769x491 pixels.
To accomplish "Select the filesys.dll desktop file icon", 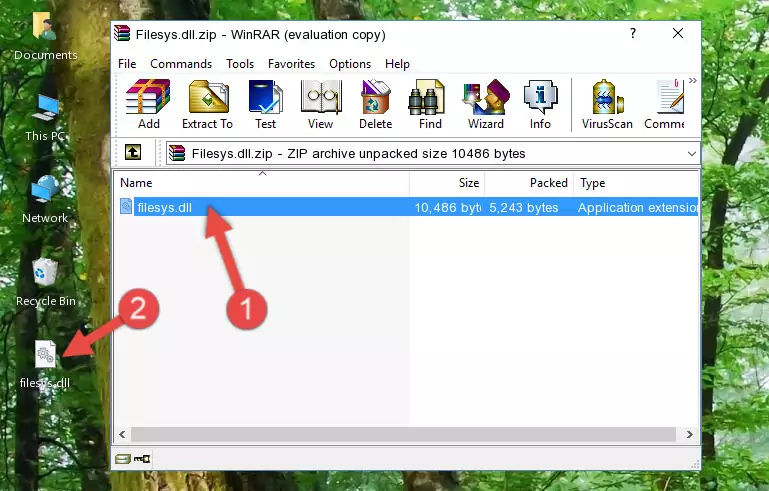I will pos(45,364).
